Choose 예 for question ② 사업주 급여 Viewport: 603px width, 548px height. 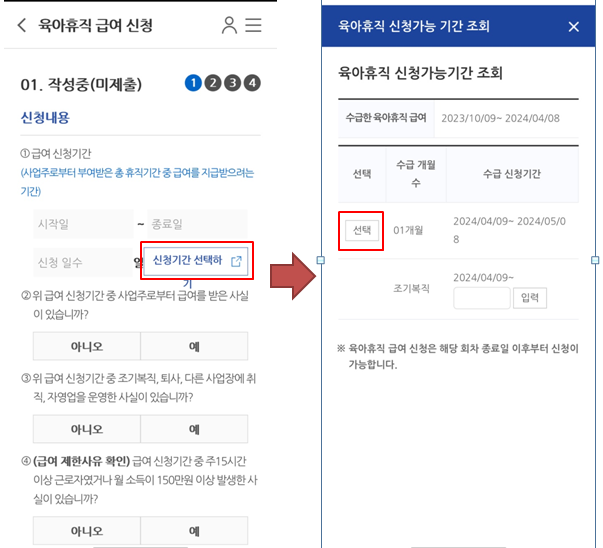tap(194, 346)
